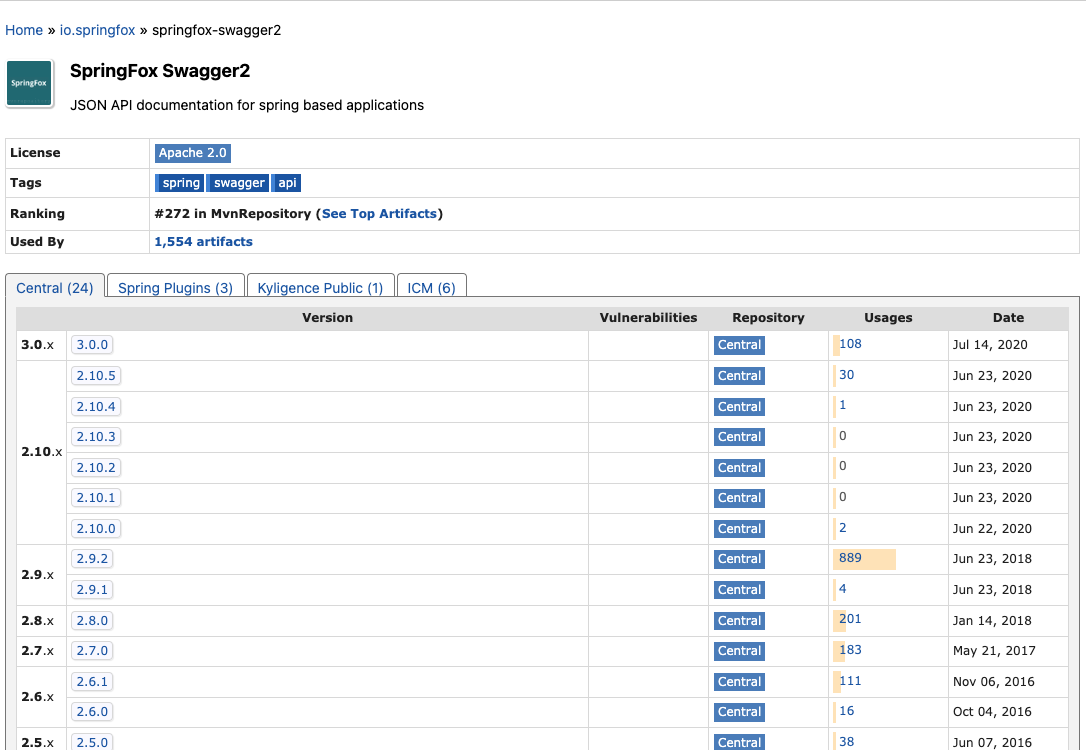The image size is (1086, 750).
Task: Click Central badge in 2.8.0 row
Action: point(739,620)
